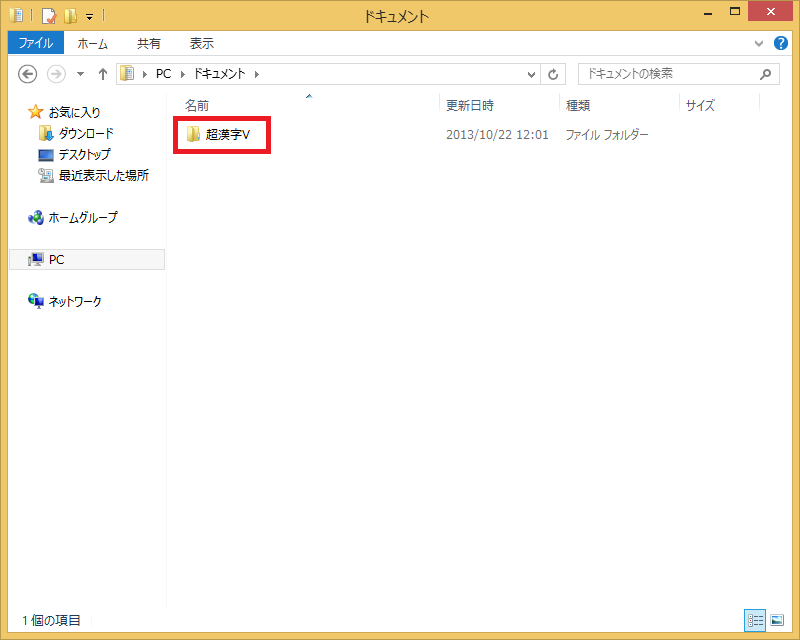Open the 超漢字V folder

click(x=226, y=134)
